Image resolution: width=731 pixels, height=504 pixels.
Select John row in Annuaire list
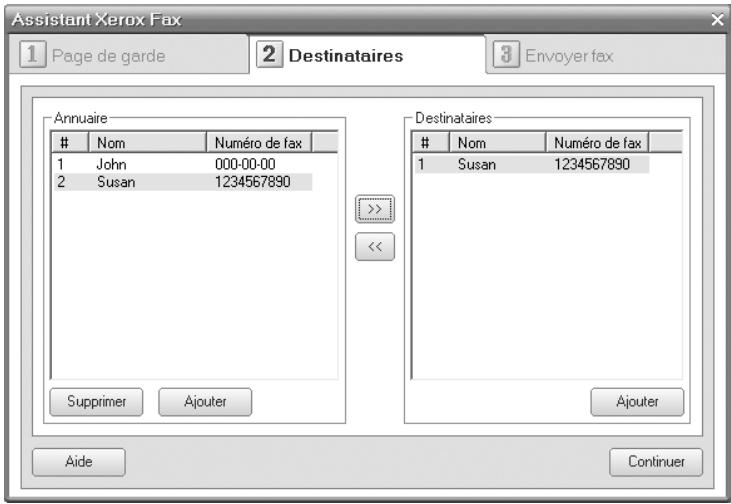point(183,164)
